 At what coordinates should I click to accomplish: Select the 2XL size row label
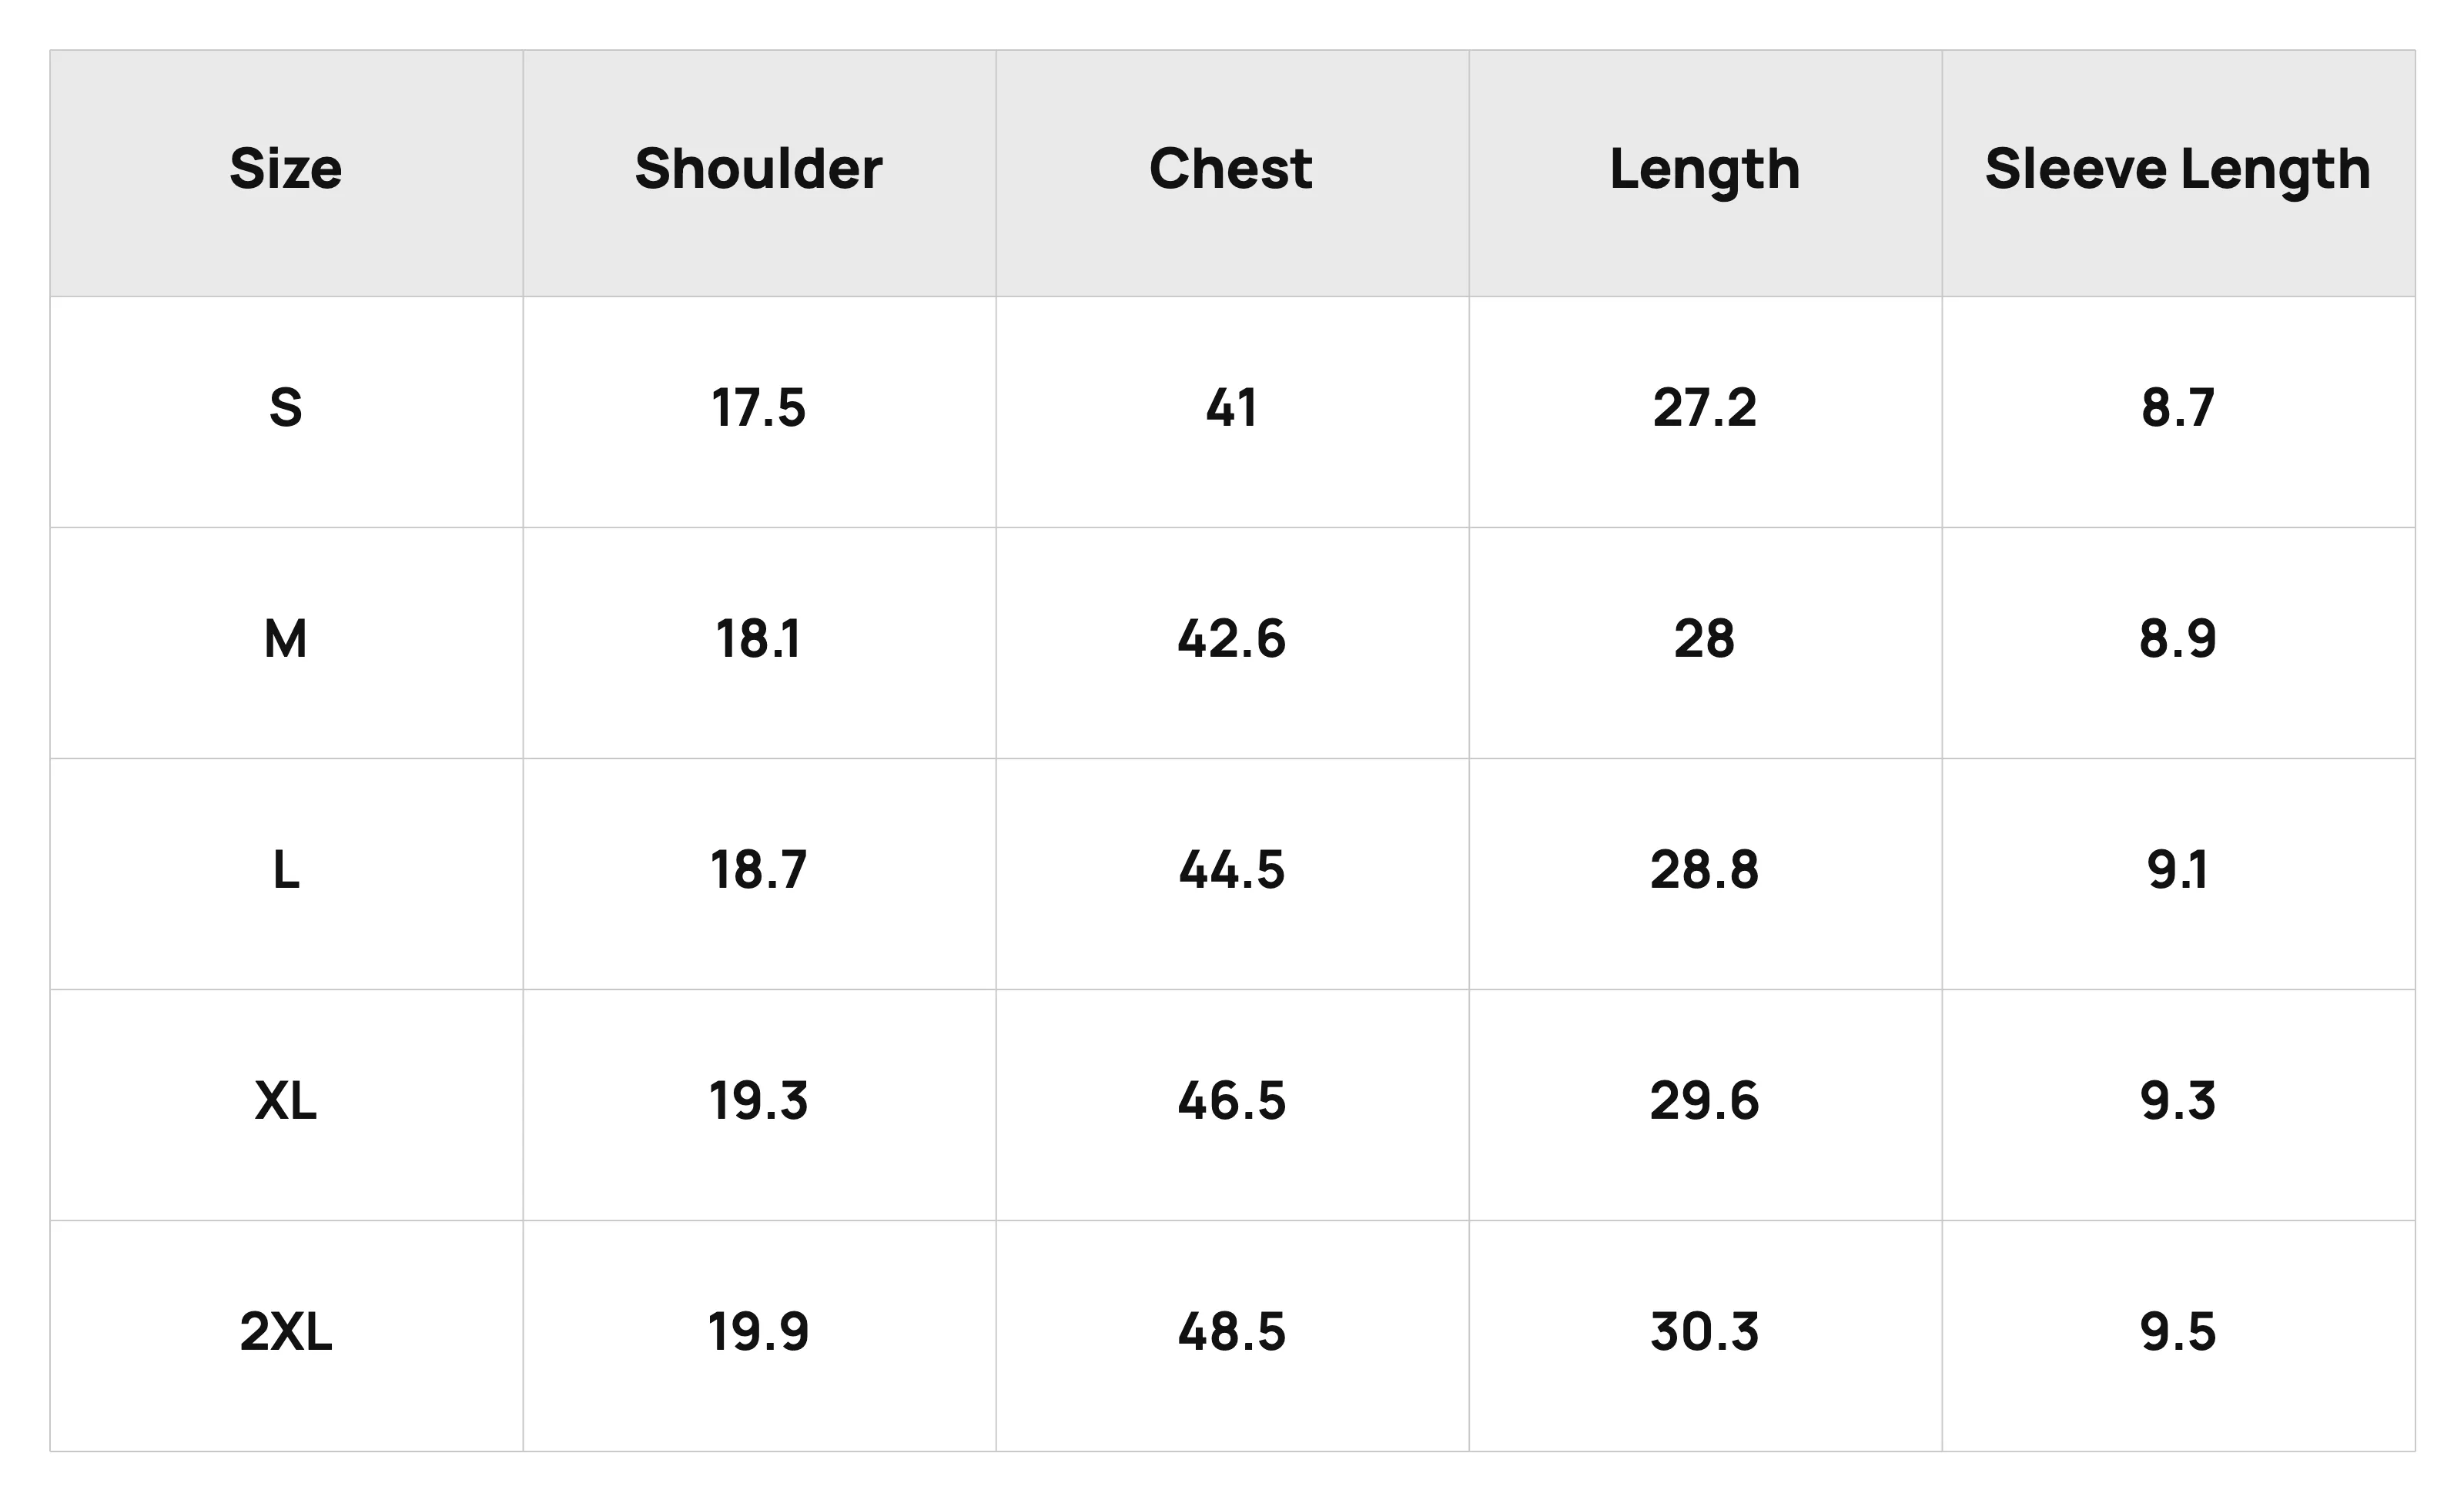point(286,1332)
